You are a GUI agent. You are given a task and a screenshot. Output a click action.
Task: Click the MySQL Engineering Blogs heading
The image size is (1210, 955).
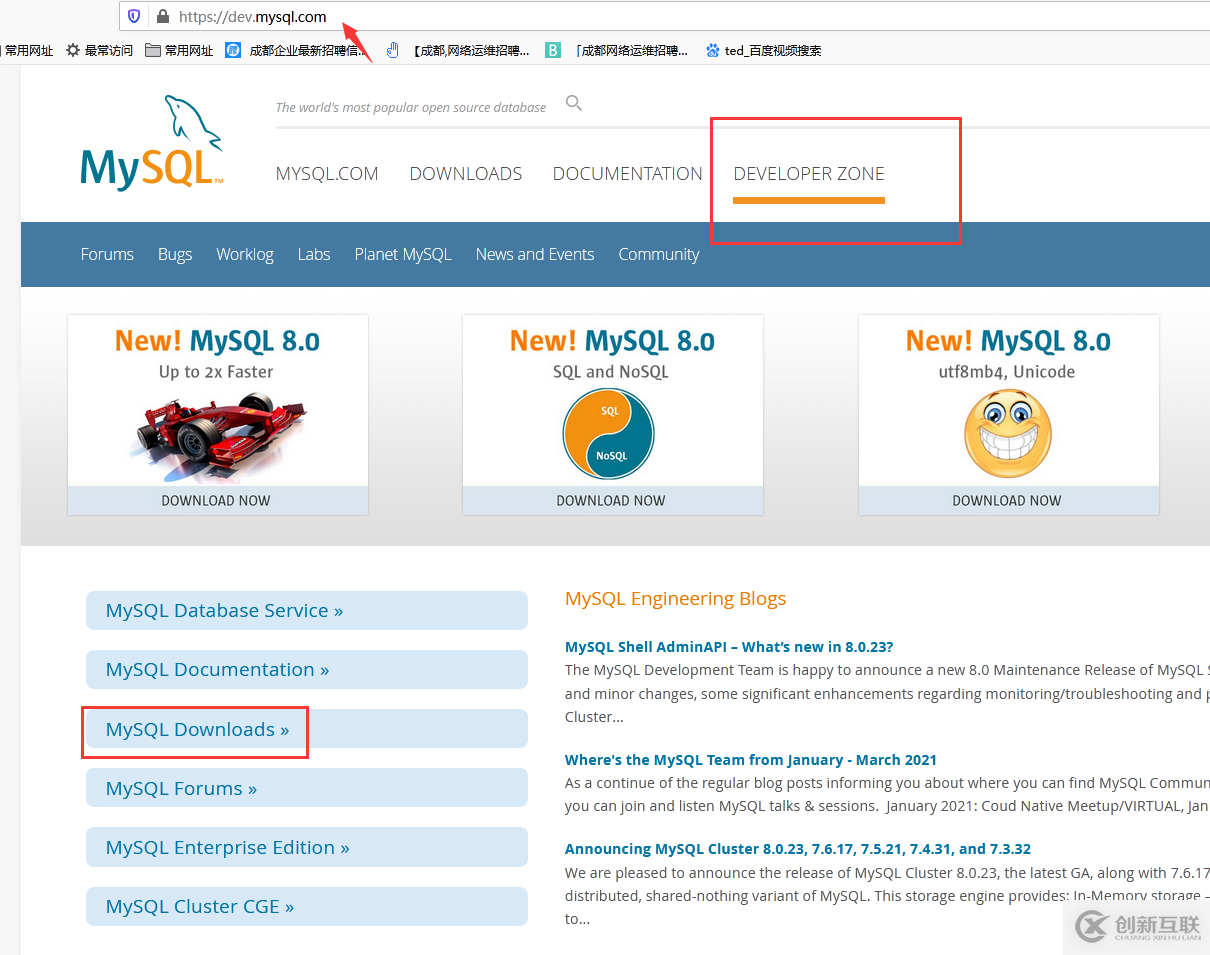pos(676,598)
